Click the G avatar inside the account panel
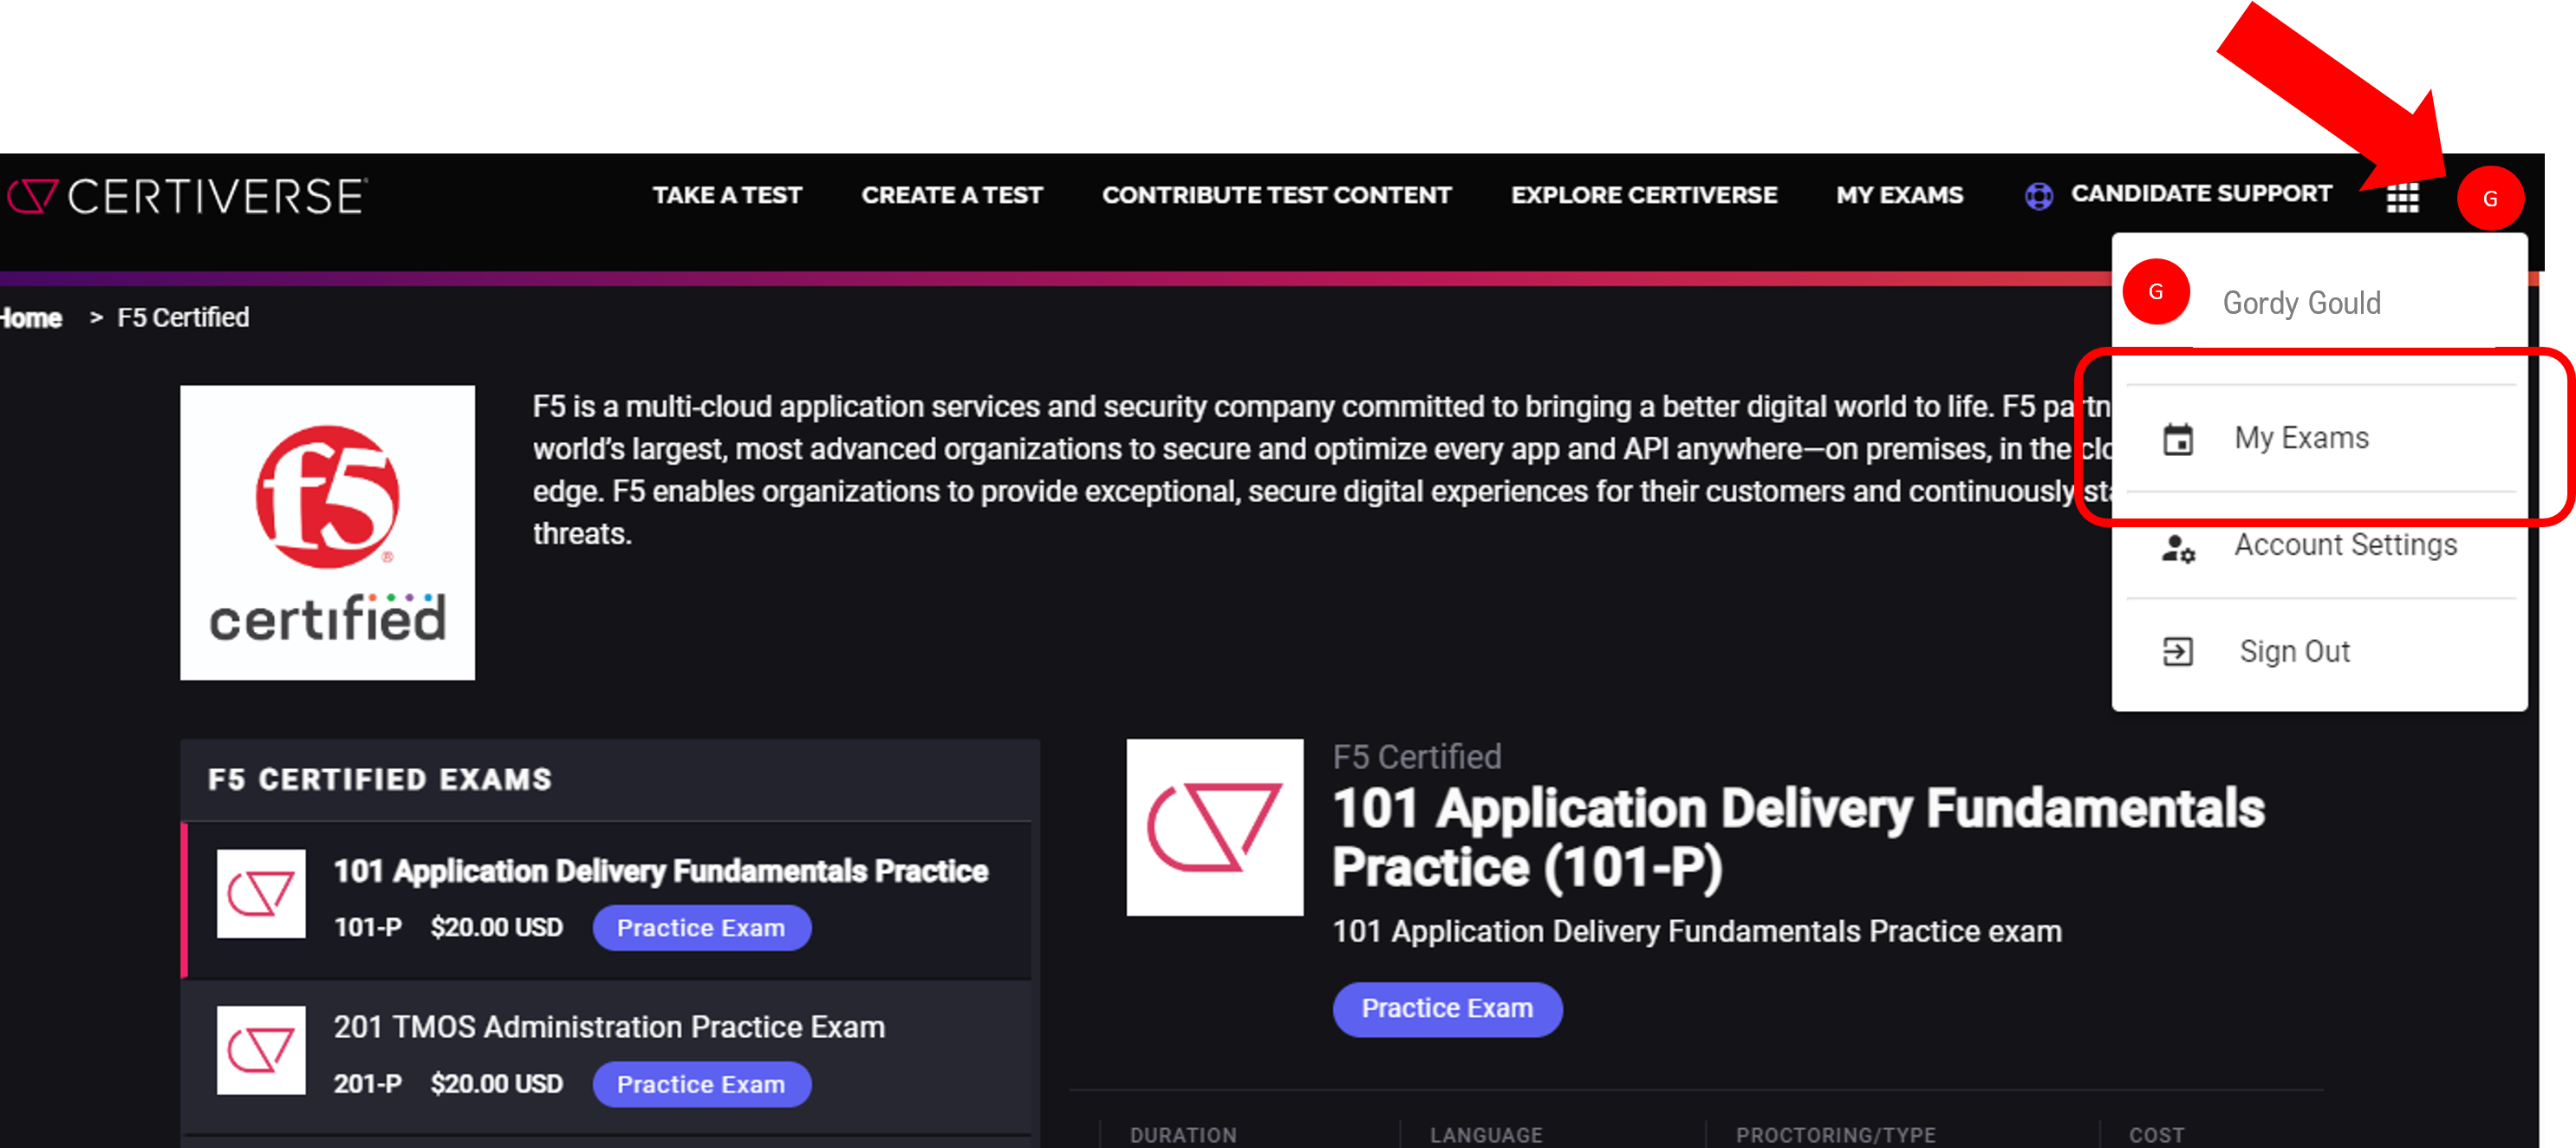This screenshot has height=1148, width=2576. (2156, 292)
